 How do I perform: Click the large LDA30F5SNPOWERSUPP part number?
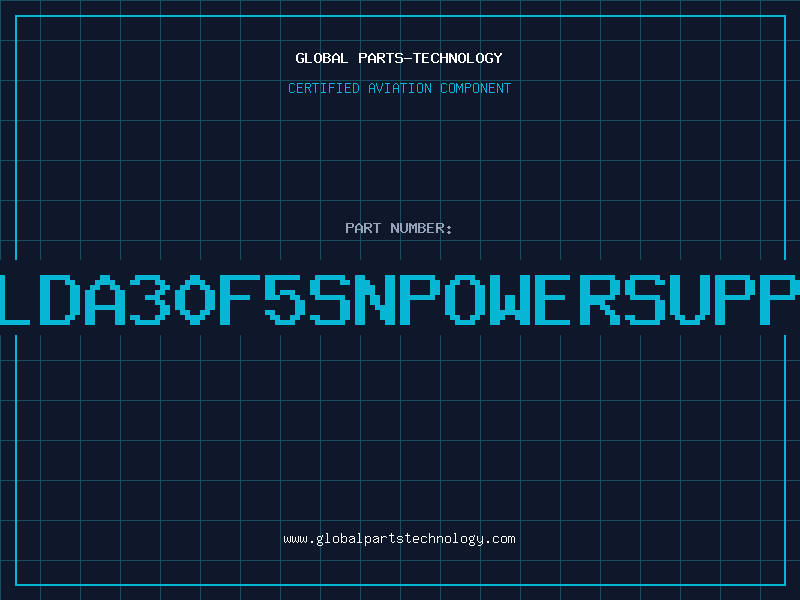pos(400,299)
